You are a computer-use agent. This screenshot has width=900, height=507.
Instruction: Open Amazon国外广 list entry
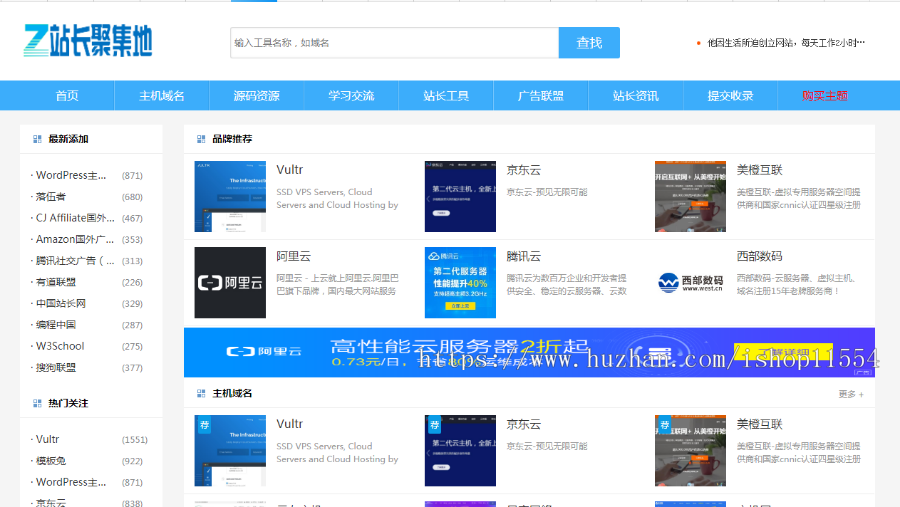pos(75,239)
